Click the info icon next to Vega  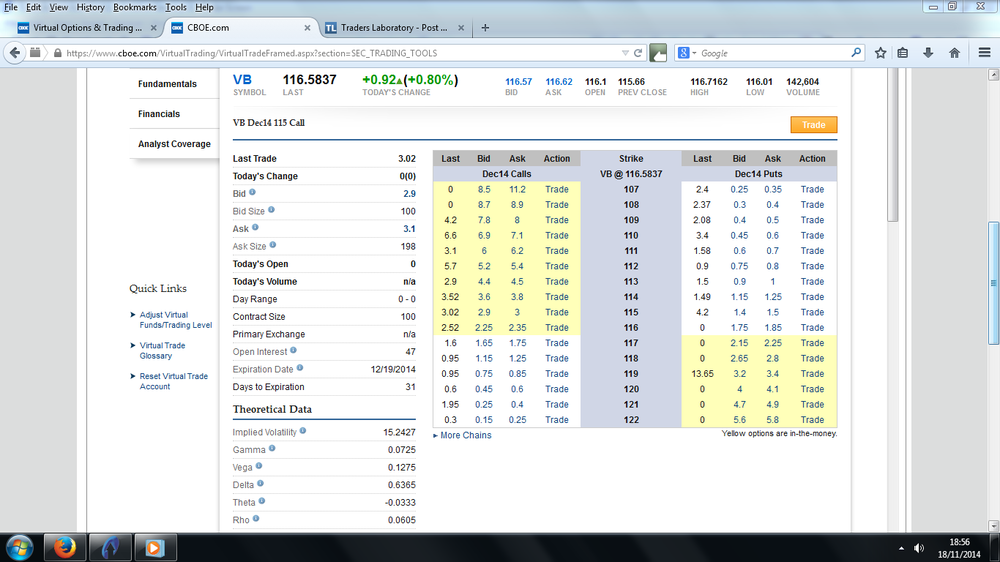tap(259, 466)
